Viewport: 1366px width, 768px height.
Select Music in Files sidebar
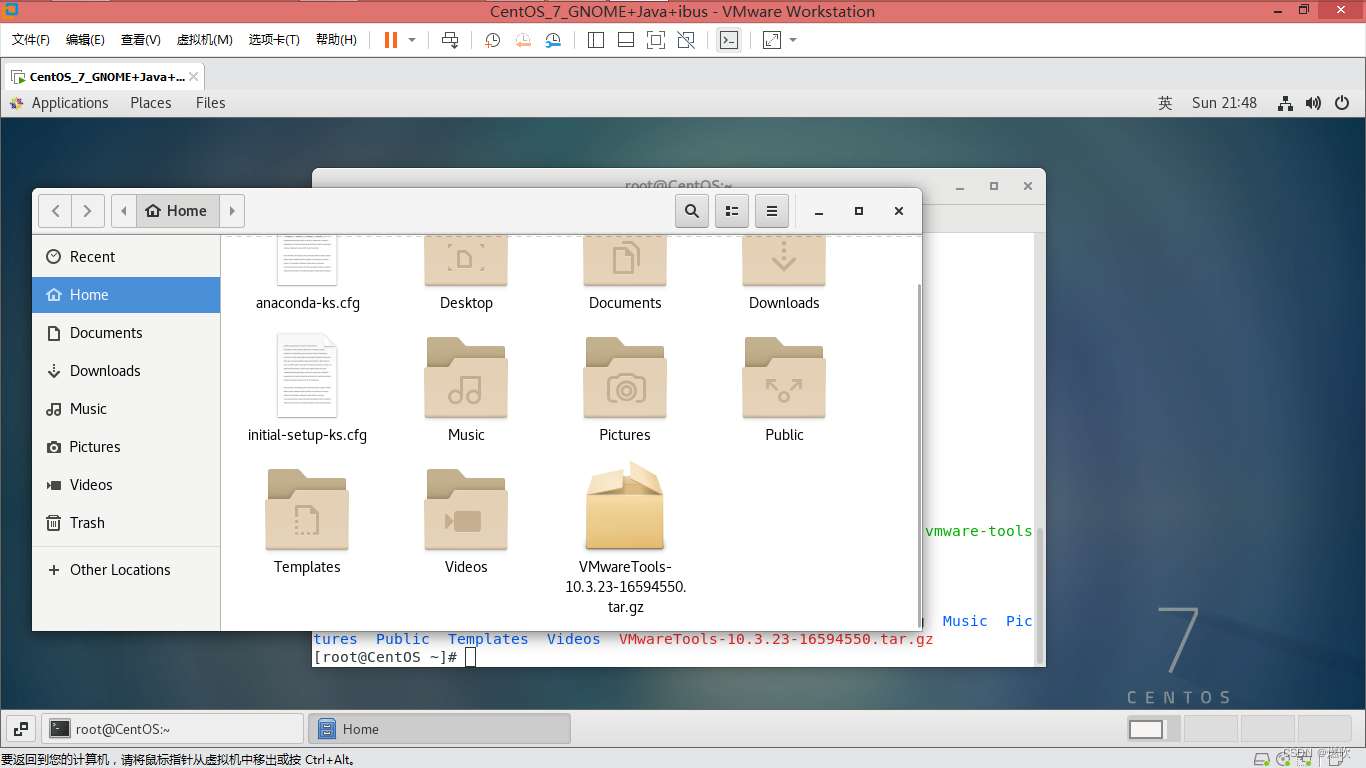click(x=126, y=409)
